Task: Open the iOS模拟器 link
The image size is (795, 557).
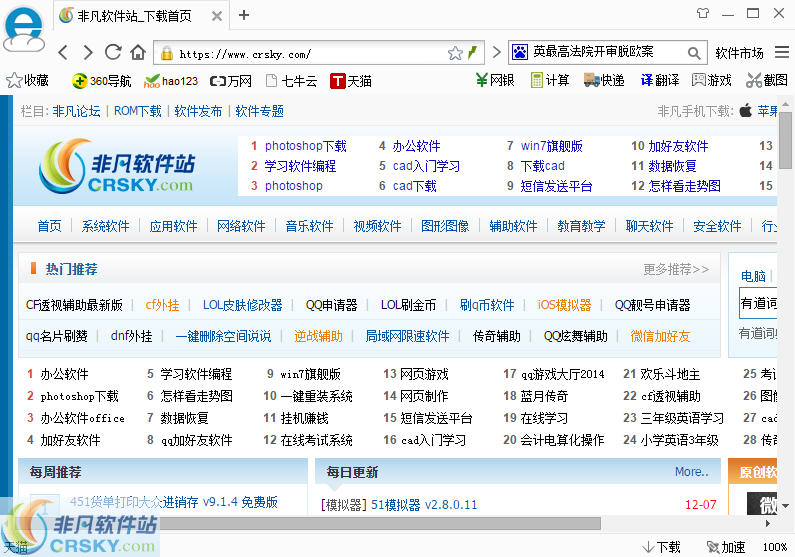Action: pyautogui.click(x=564, y=305)
